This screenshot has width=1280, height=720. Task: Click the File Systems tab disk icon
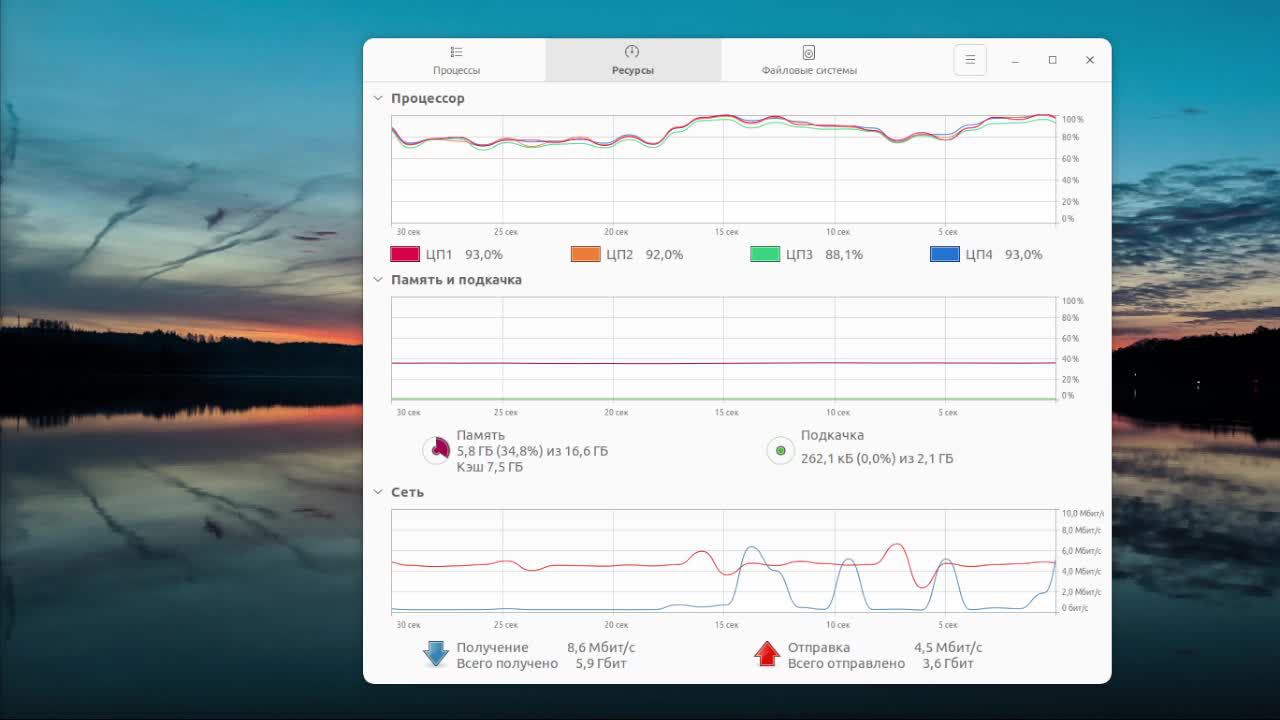(809, 52)
